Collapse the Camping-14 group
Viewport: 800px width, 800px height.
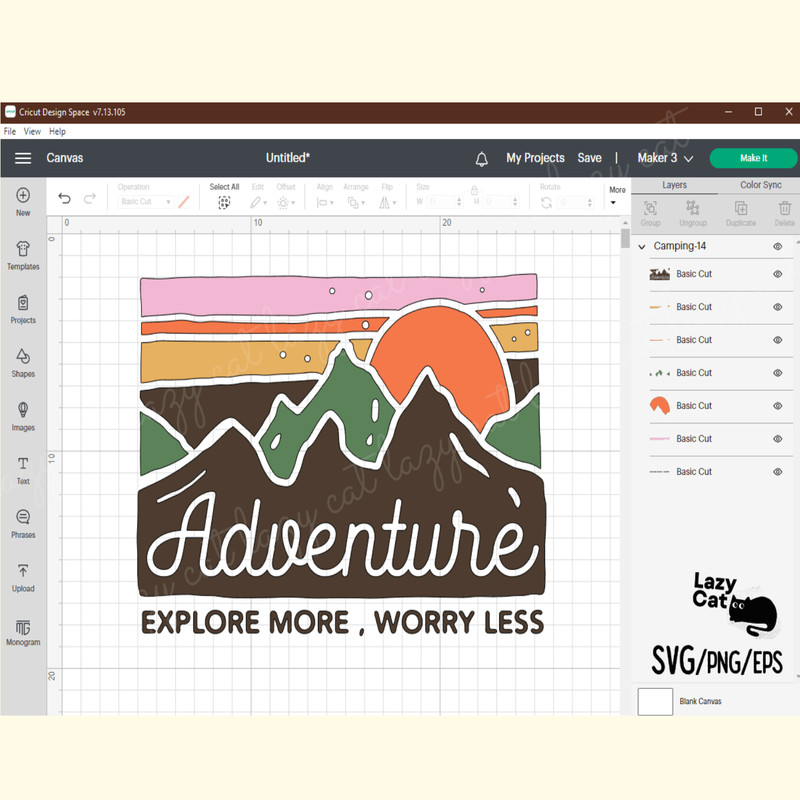click(x=640, y=246)
